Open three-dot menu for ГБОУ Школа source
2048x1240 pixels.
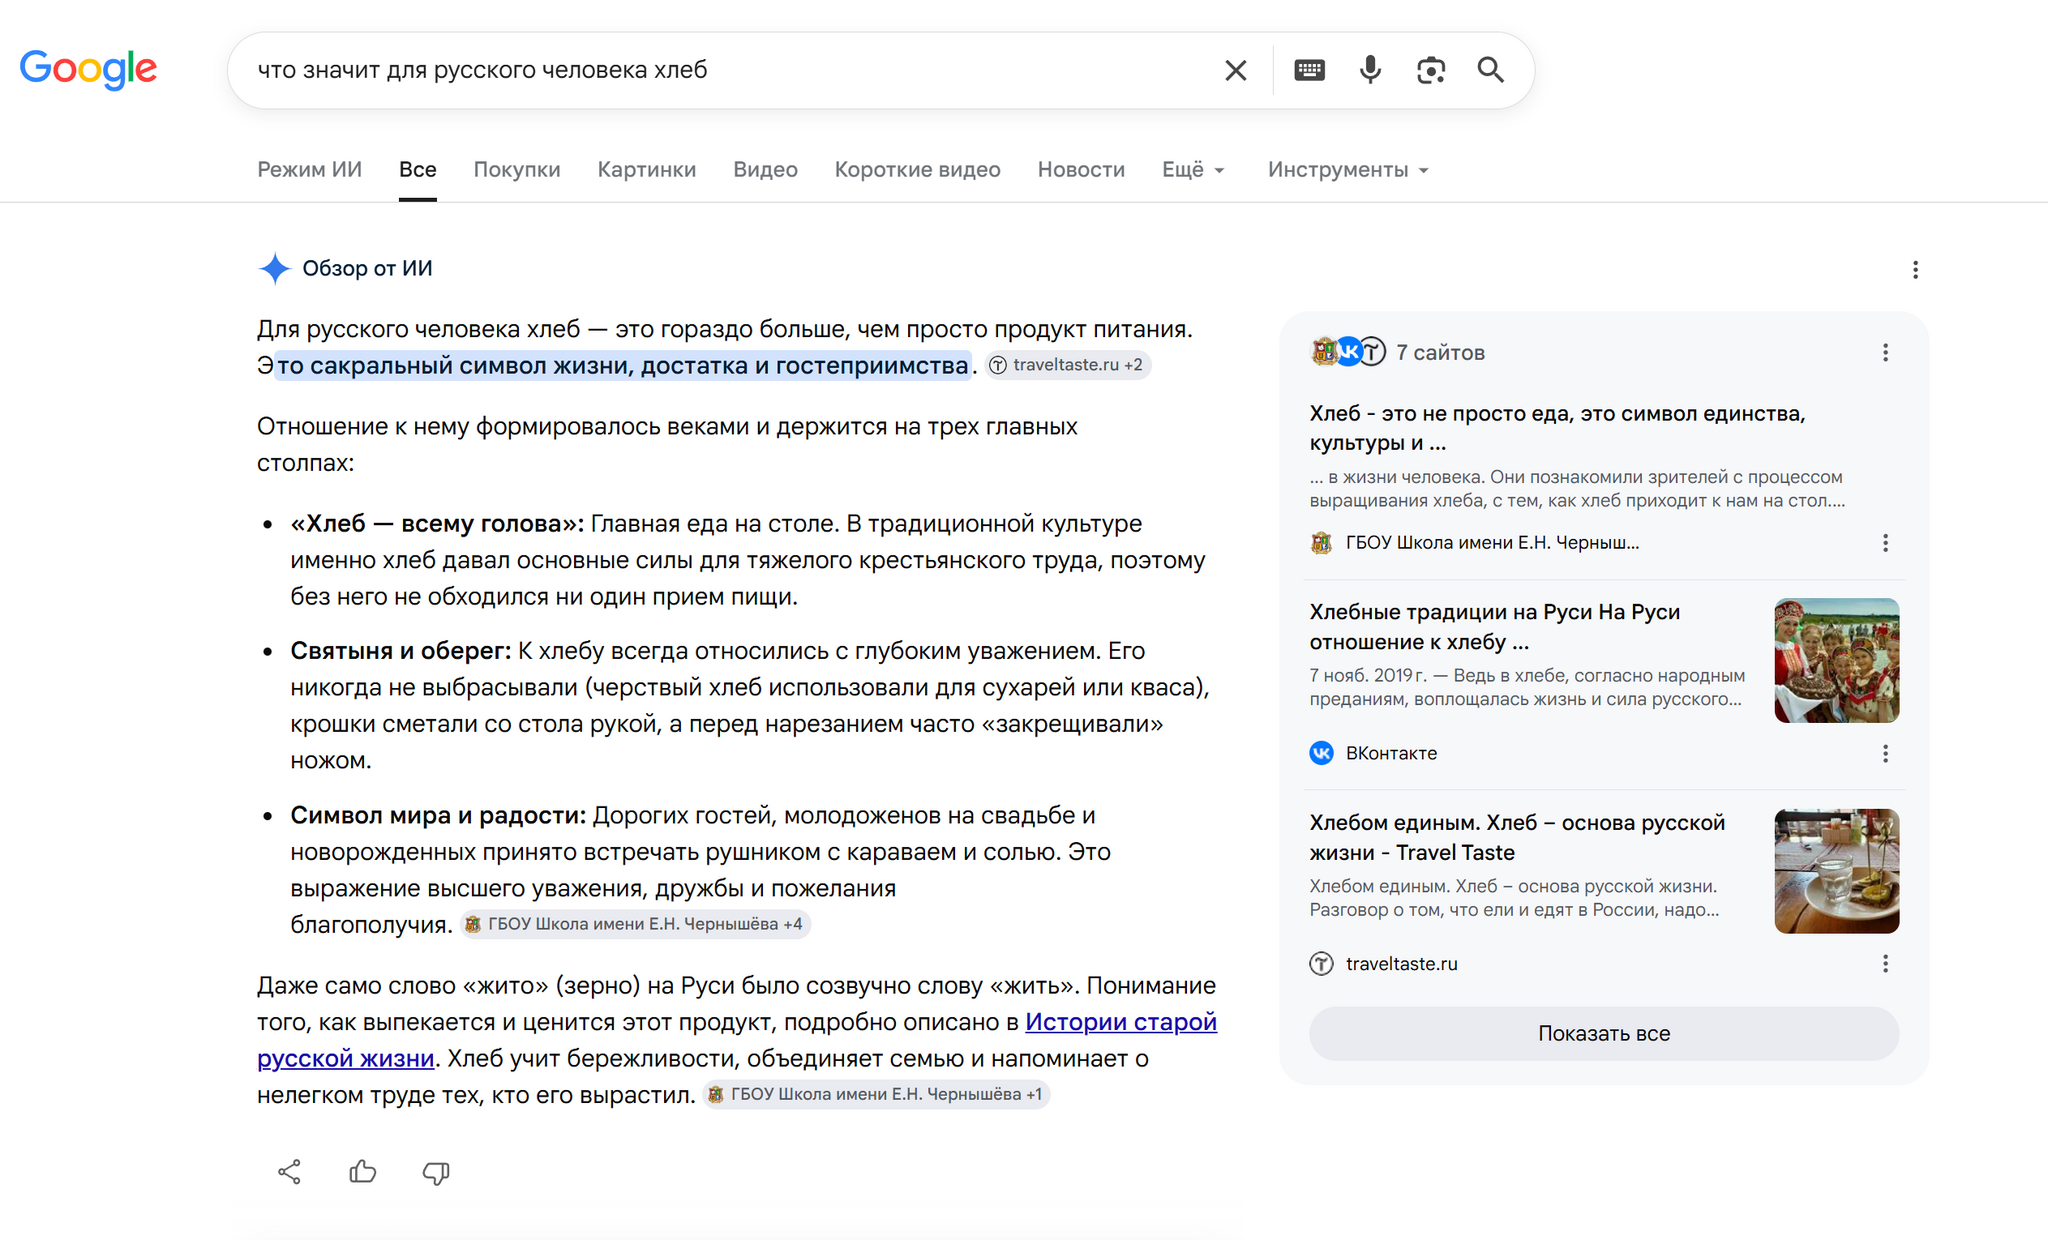point(1885,543)
